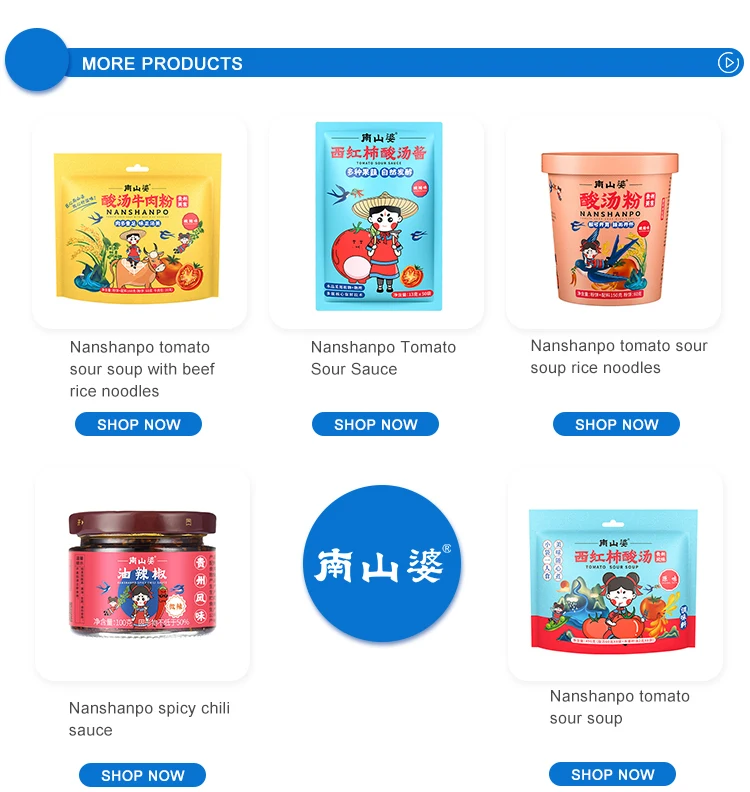Shop now for Nanshanpo tomato sour soup
The width and height of the screenshot is (750, 792).
(x=612, y=774)
